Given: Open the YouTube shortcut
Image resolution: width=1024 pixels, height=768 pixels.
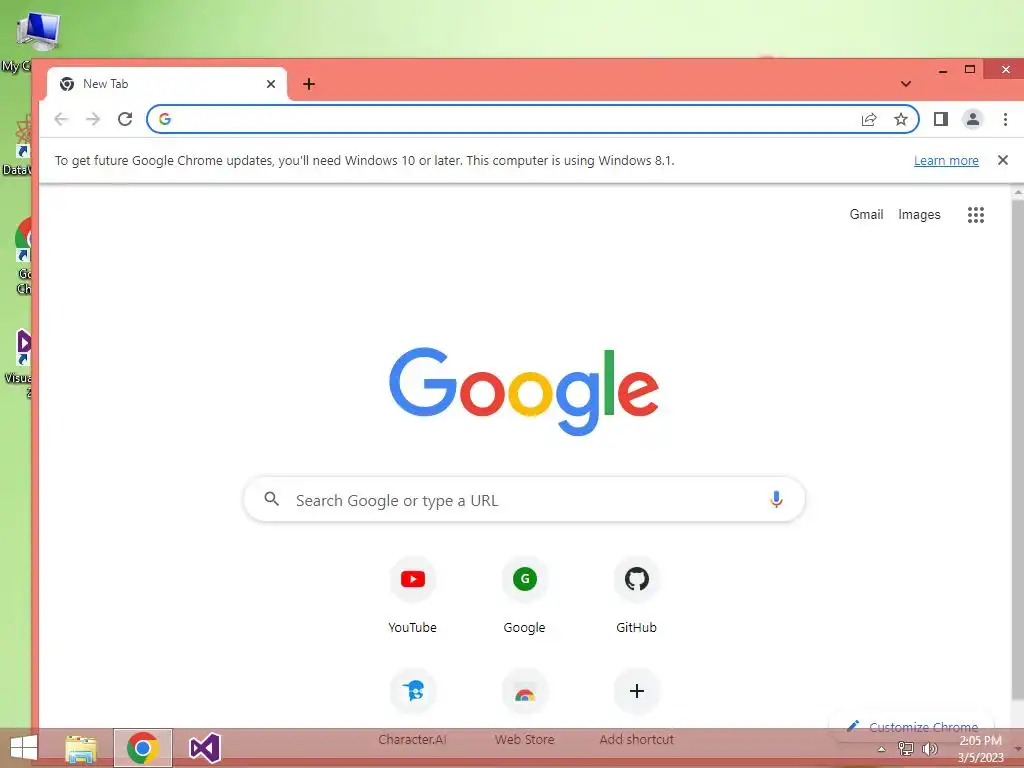Looking at the screenshot, I should point(413,594).
